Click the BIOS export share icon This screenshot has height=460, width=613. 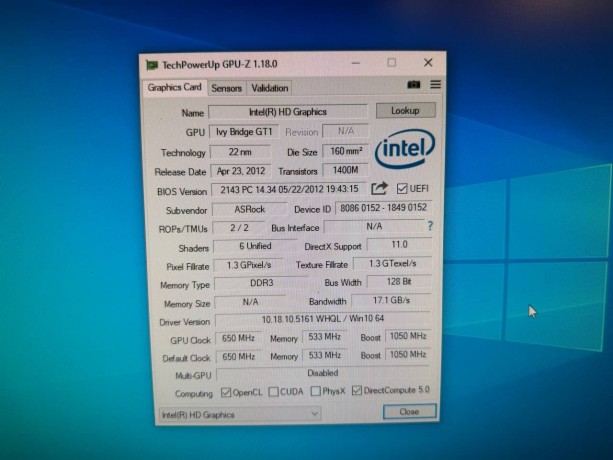point(379,189)
